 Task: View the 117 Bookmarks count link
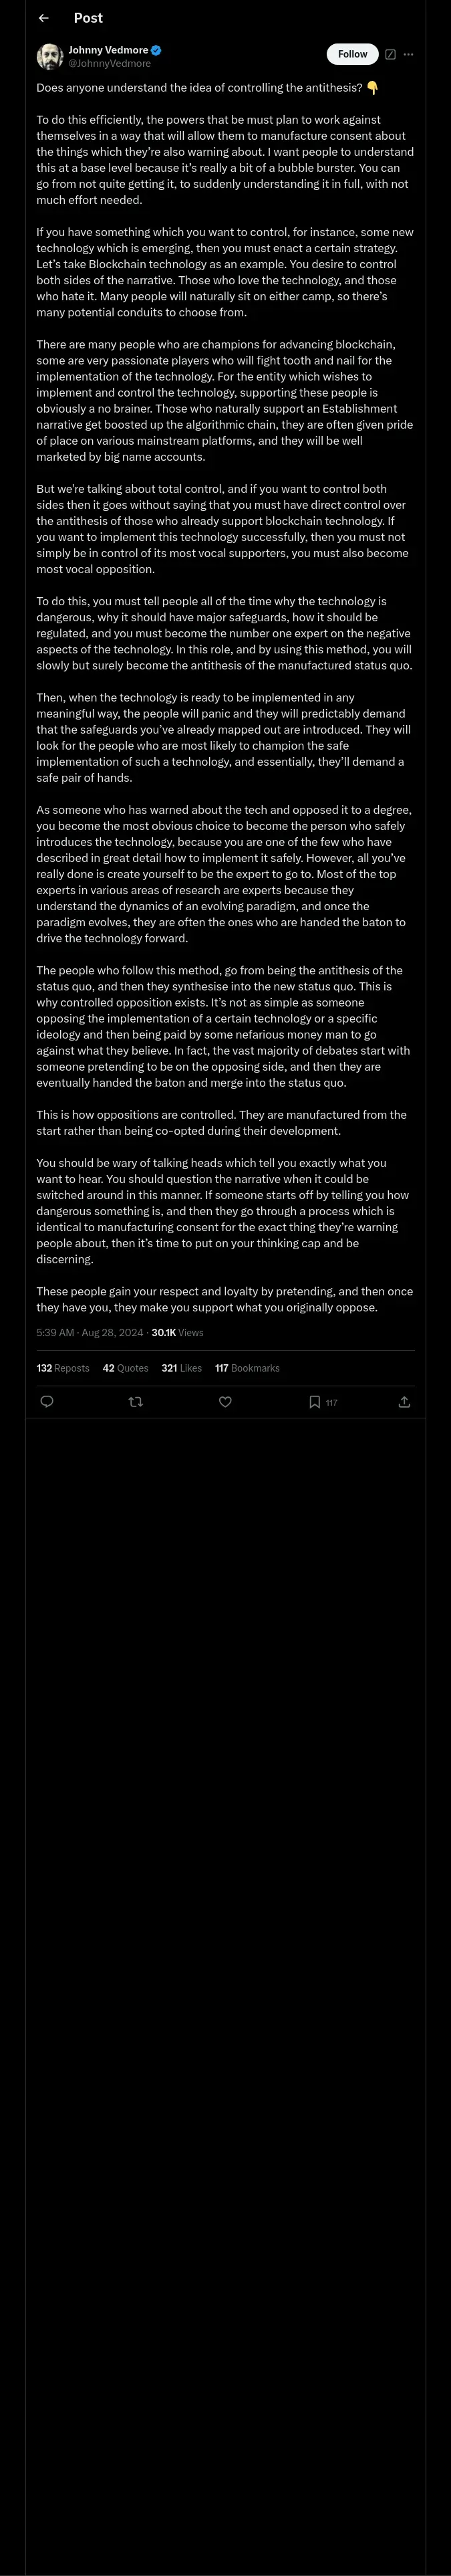coord(247,1368)
